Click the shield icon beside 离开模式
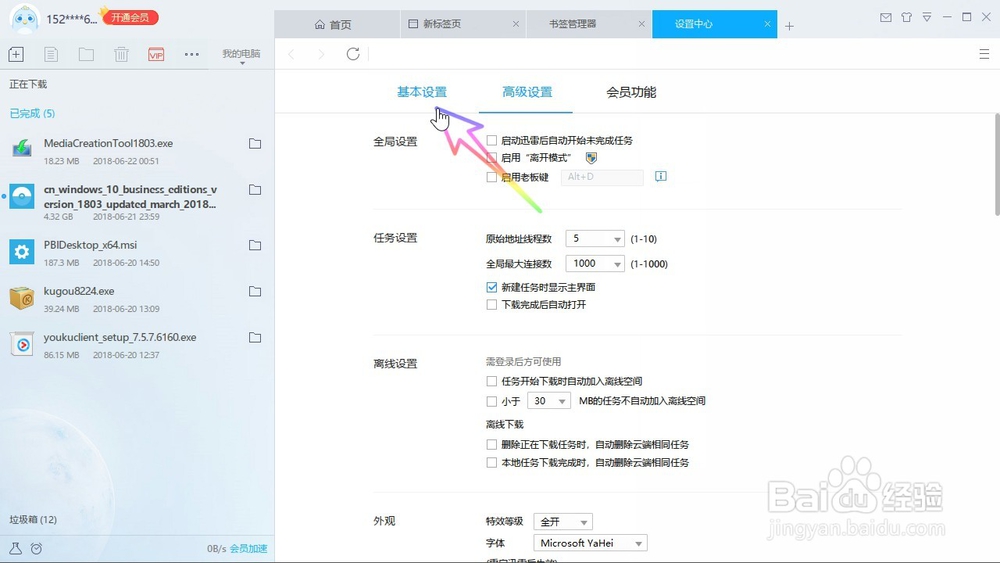Viewport: 1000px width, 563px height. point(591,157)
